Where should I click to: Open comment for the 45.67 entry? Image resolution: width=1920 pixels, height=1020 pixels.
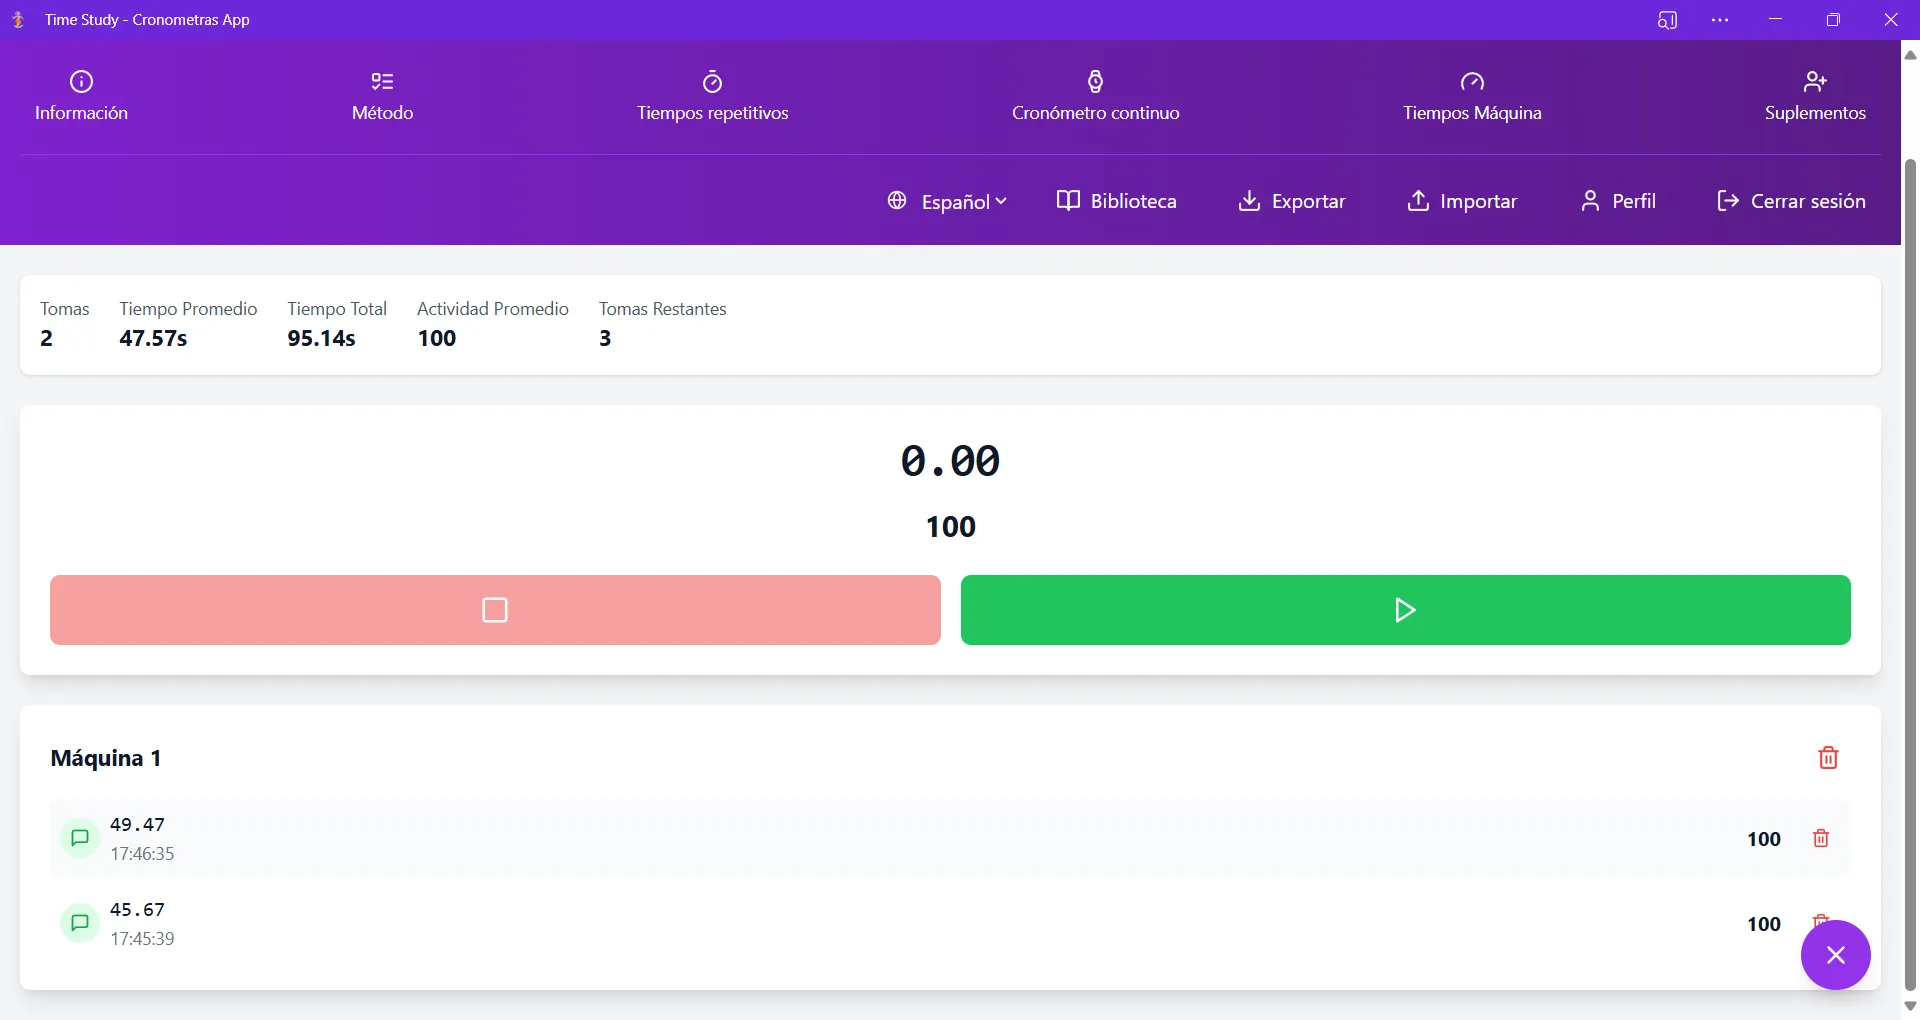80,923
